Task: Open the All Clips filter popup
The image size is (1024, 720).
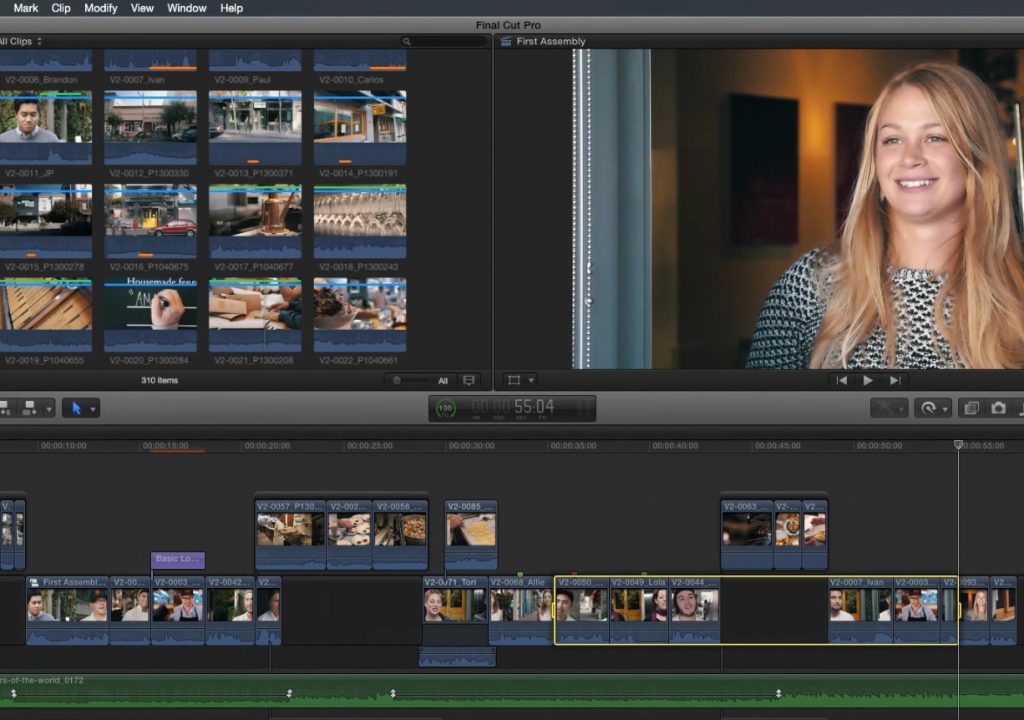Action: tap(20, 41)
